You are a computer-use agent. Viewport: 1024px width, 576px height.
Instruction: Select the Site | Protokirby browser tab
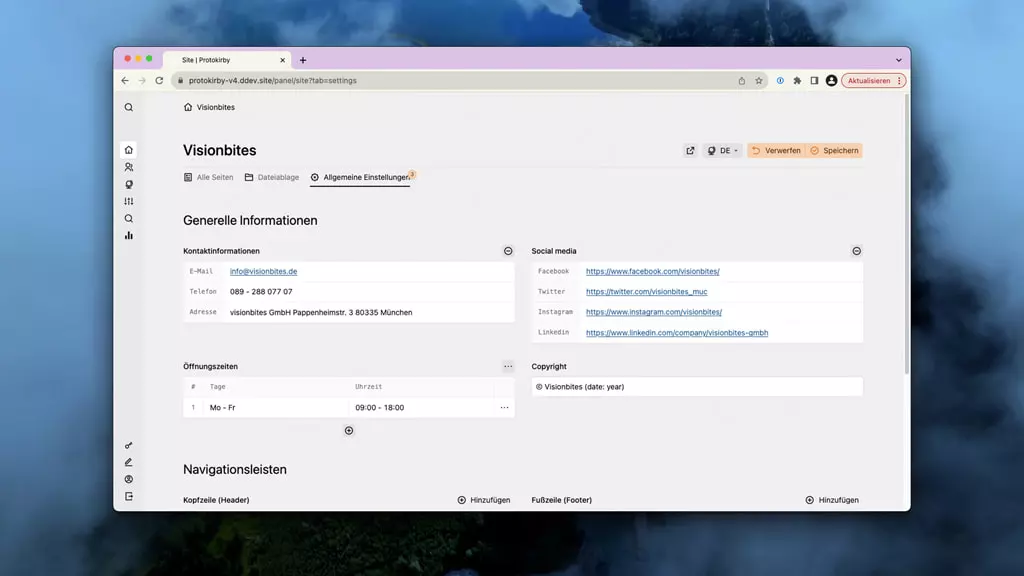click(x=225, y=60)
